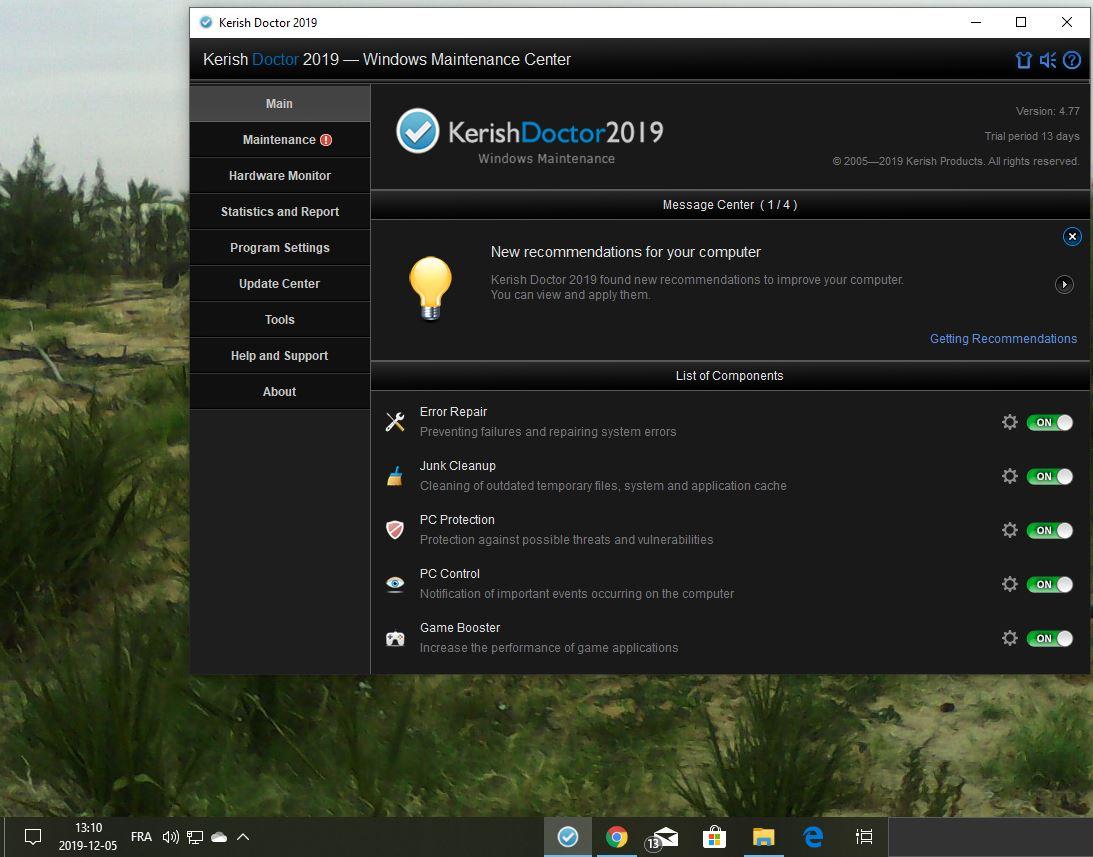Turn off PC Control toggle
Image resolution: width=1093 pixels, height=857 pixels.
1050,584
